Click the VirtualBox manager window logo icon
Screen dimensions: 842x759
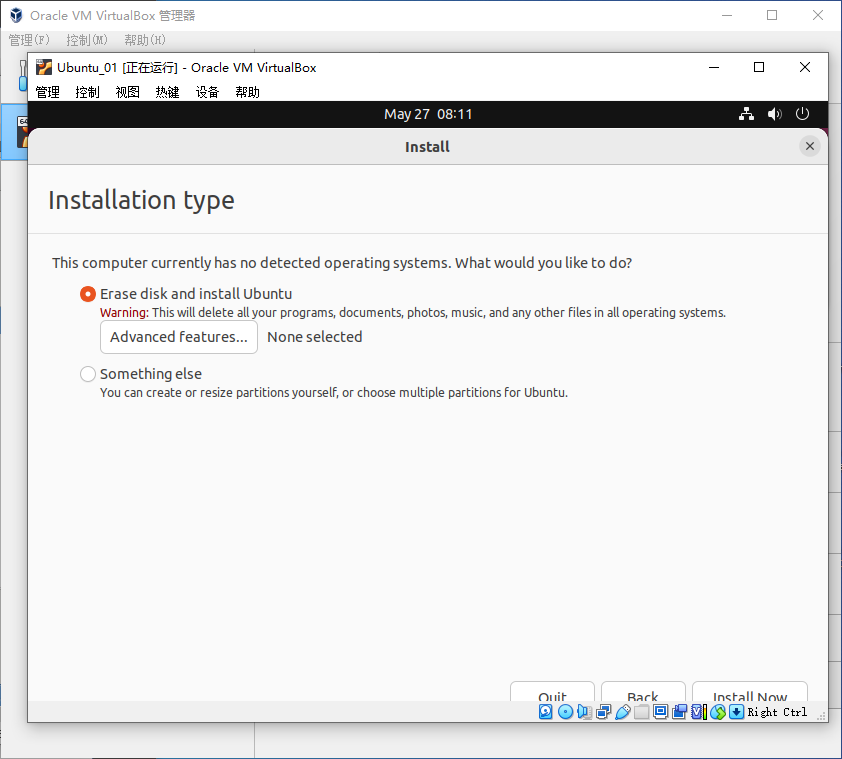point(17,15)
